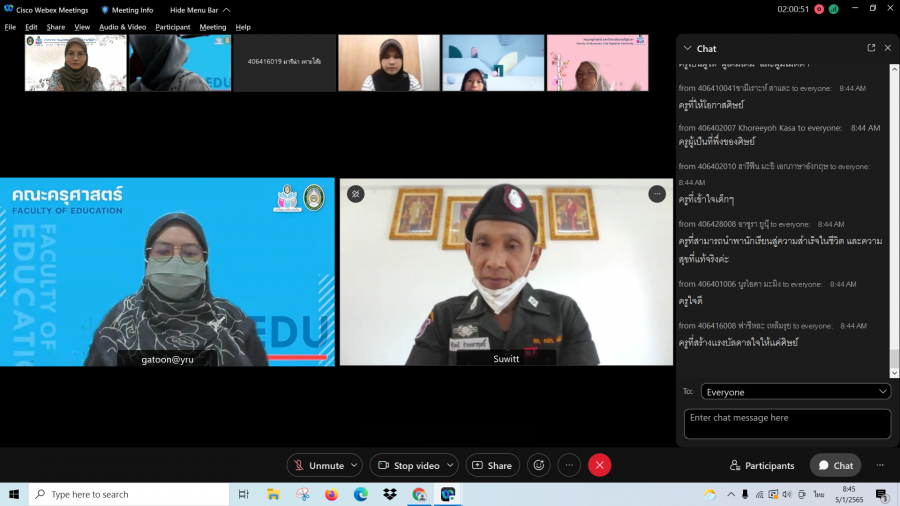Open the Participant menu
Image resolution: width=900 pixels, height=506 pixels.
point(173,27)
